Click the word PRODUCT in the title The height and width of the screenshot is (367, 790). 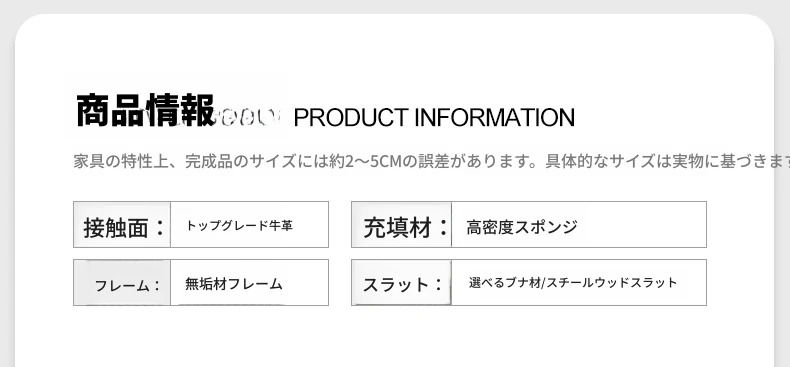pos(351,117)
